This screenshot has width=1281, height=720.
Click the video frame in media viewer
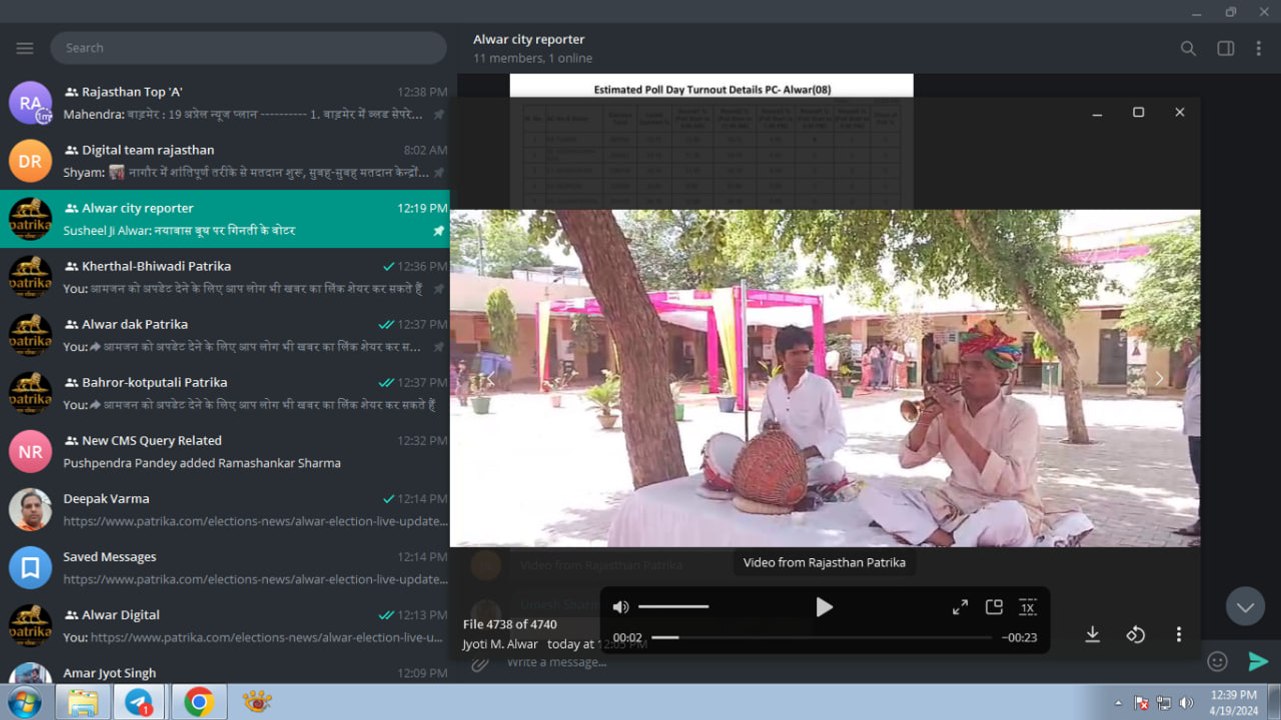(825, 378)
